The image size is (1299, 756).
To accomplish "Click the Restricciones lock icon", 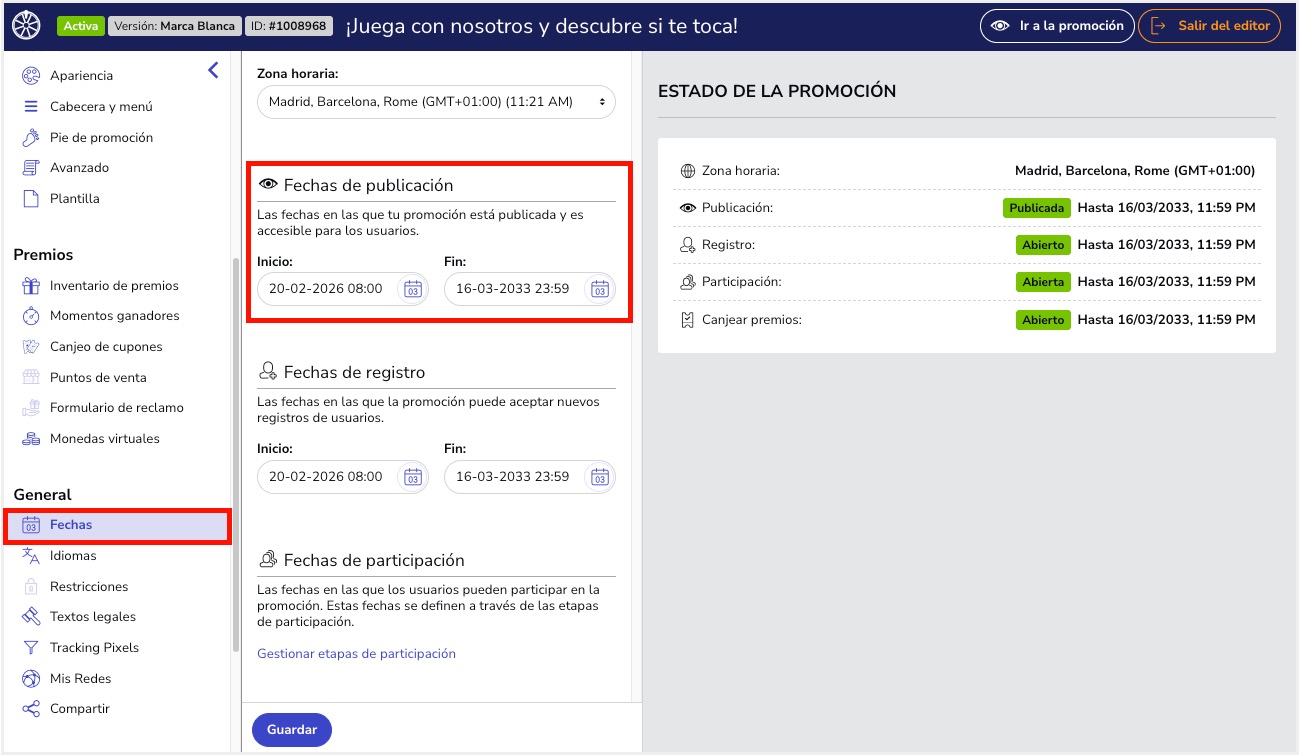I will coord(31,585).
